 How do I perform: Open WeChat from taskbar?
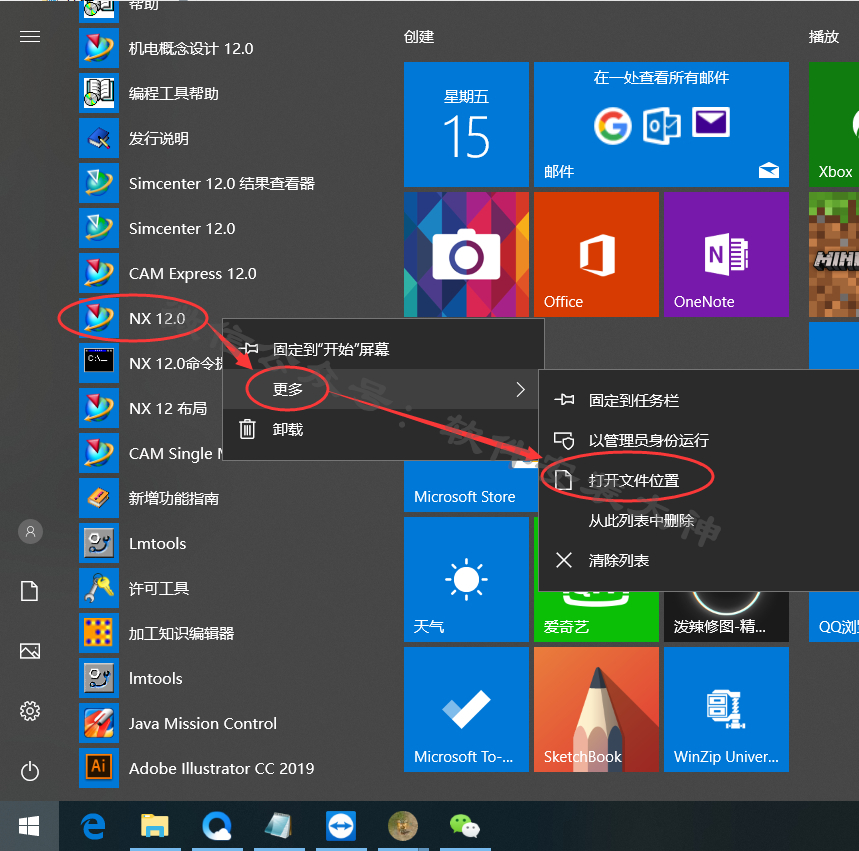tap(465, 826)
